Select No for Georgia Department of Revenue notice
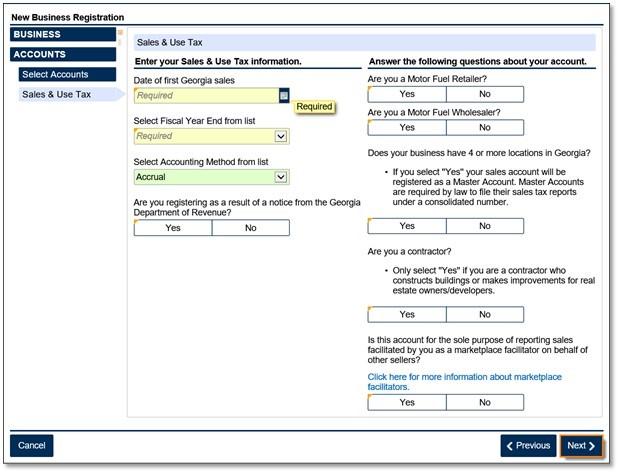The height and width of the screenshot is (473, 619). 250,228
